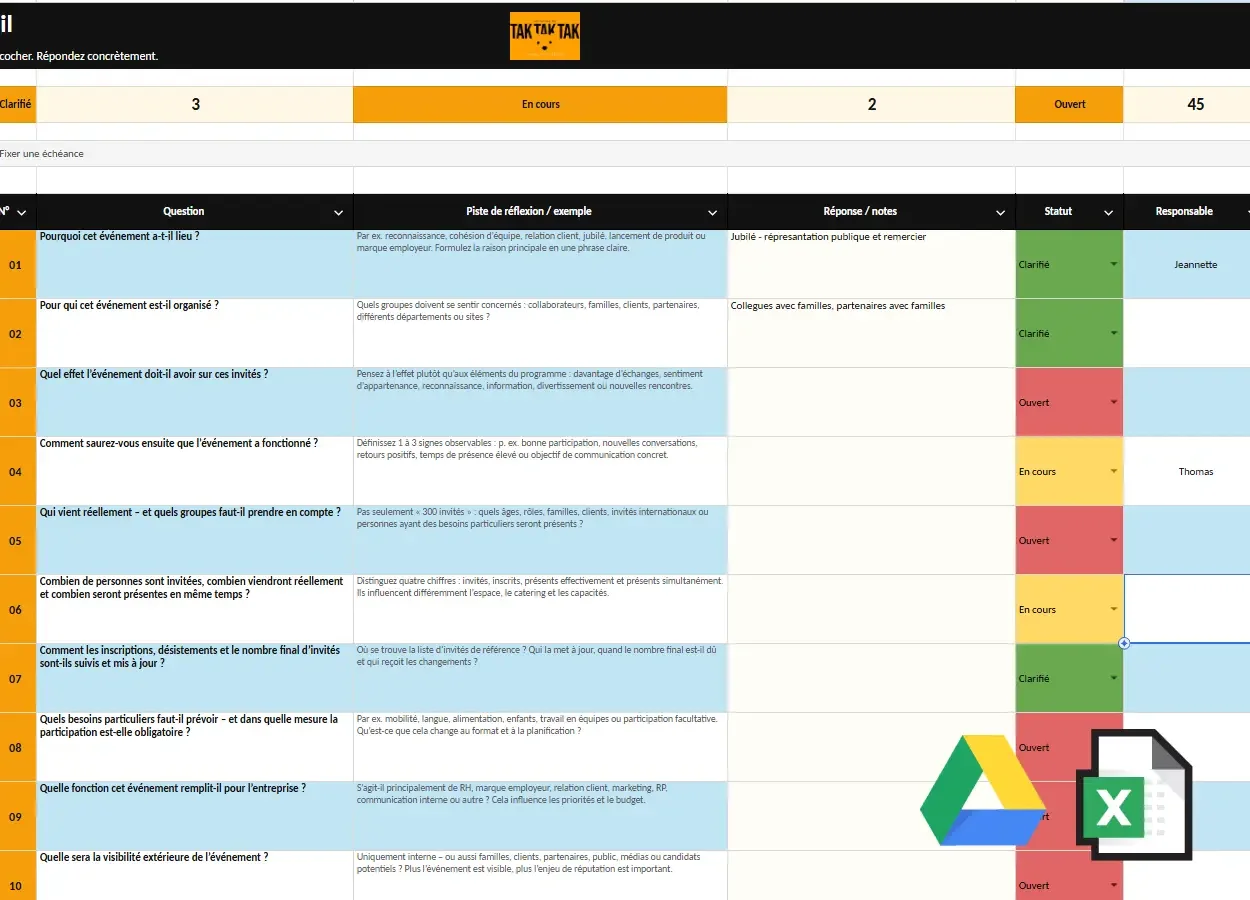The image size is (1250, 900).
Task: Click the selected empty Responsable cell in row 06
Action: coord(1187,609)
